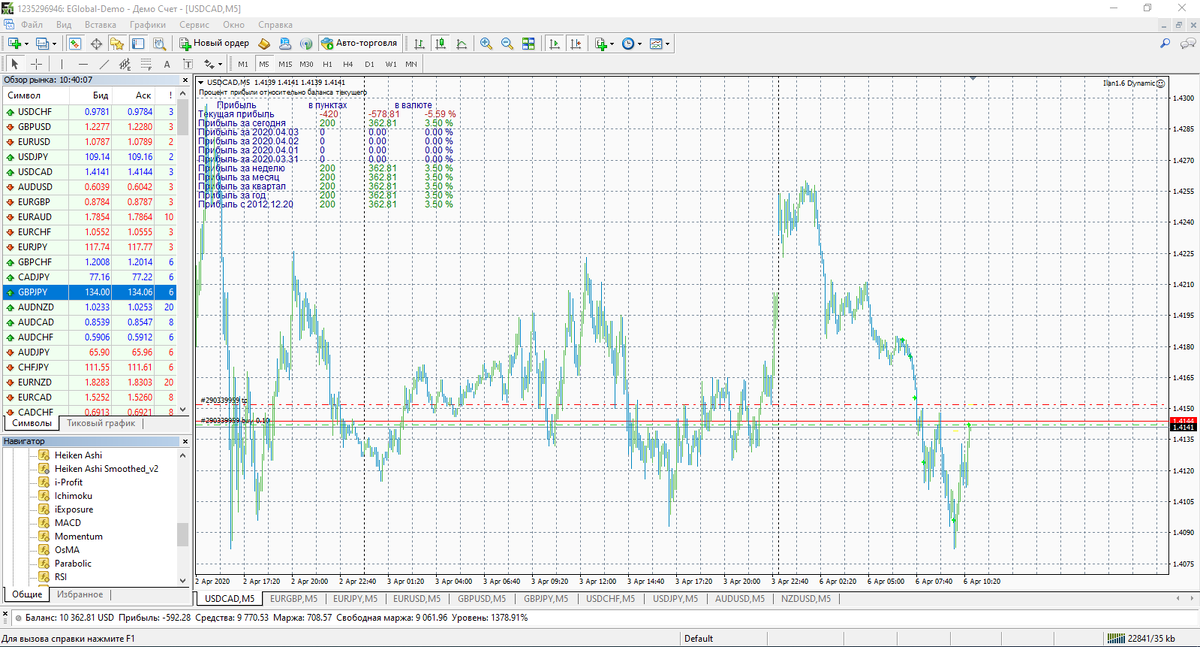Viewport: 1200px width, 647px height.
Task: Open the MetaEditor book icon
Action: tap(264, 43)
